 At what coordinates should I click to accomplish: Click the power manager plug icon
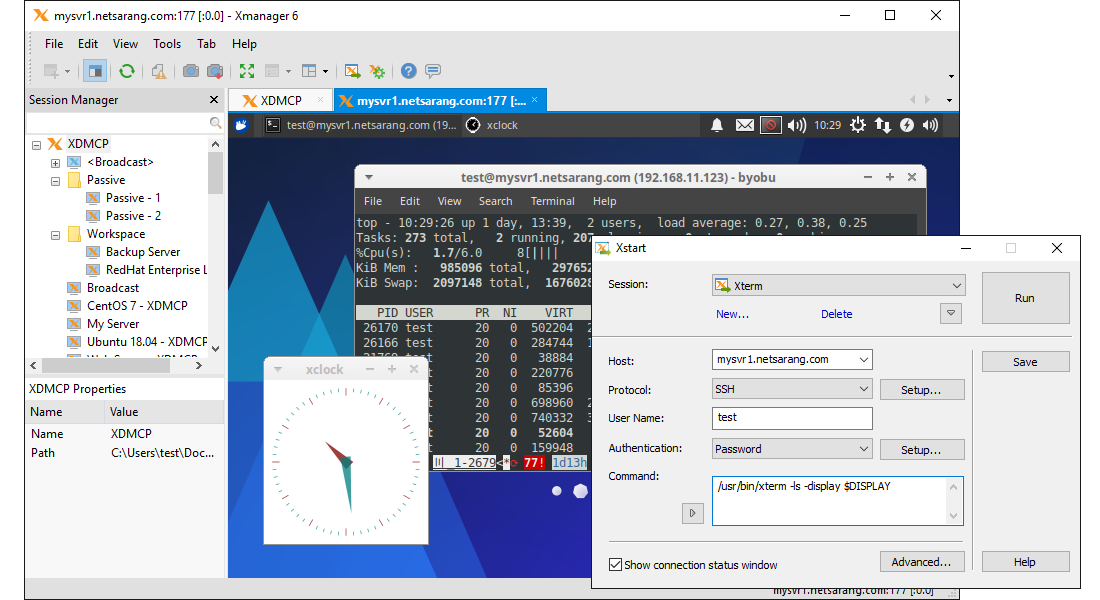[858, 125]
